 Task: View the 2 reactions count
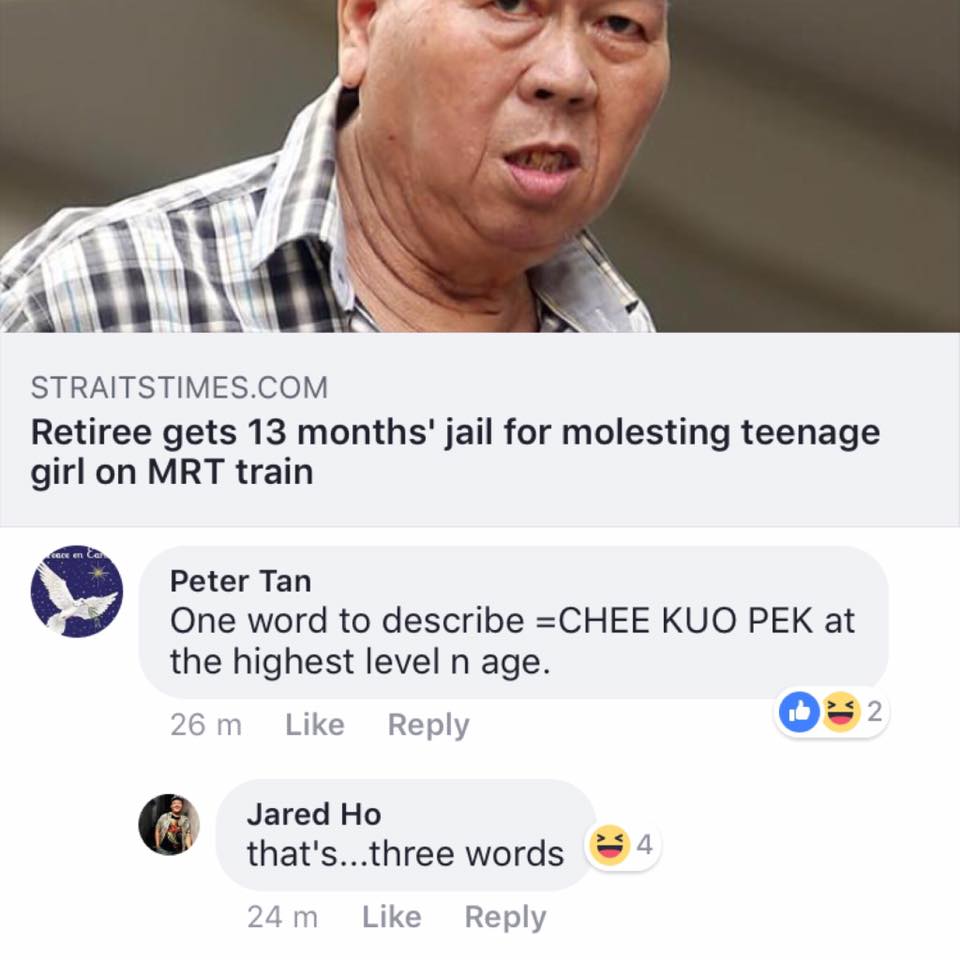click(874, 711)
